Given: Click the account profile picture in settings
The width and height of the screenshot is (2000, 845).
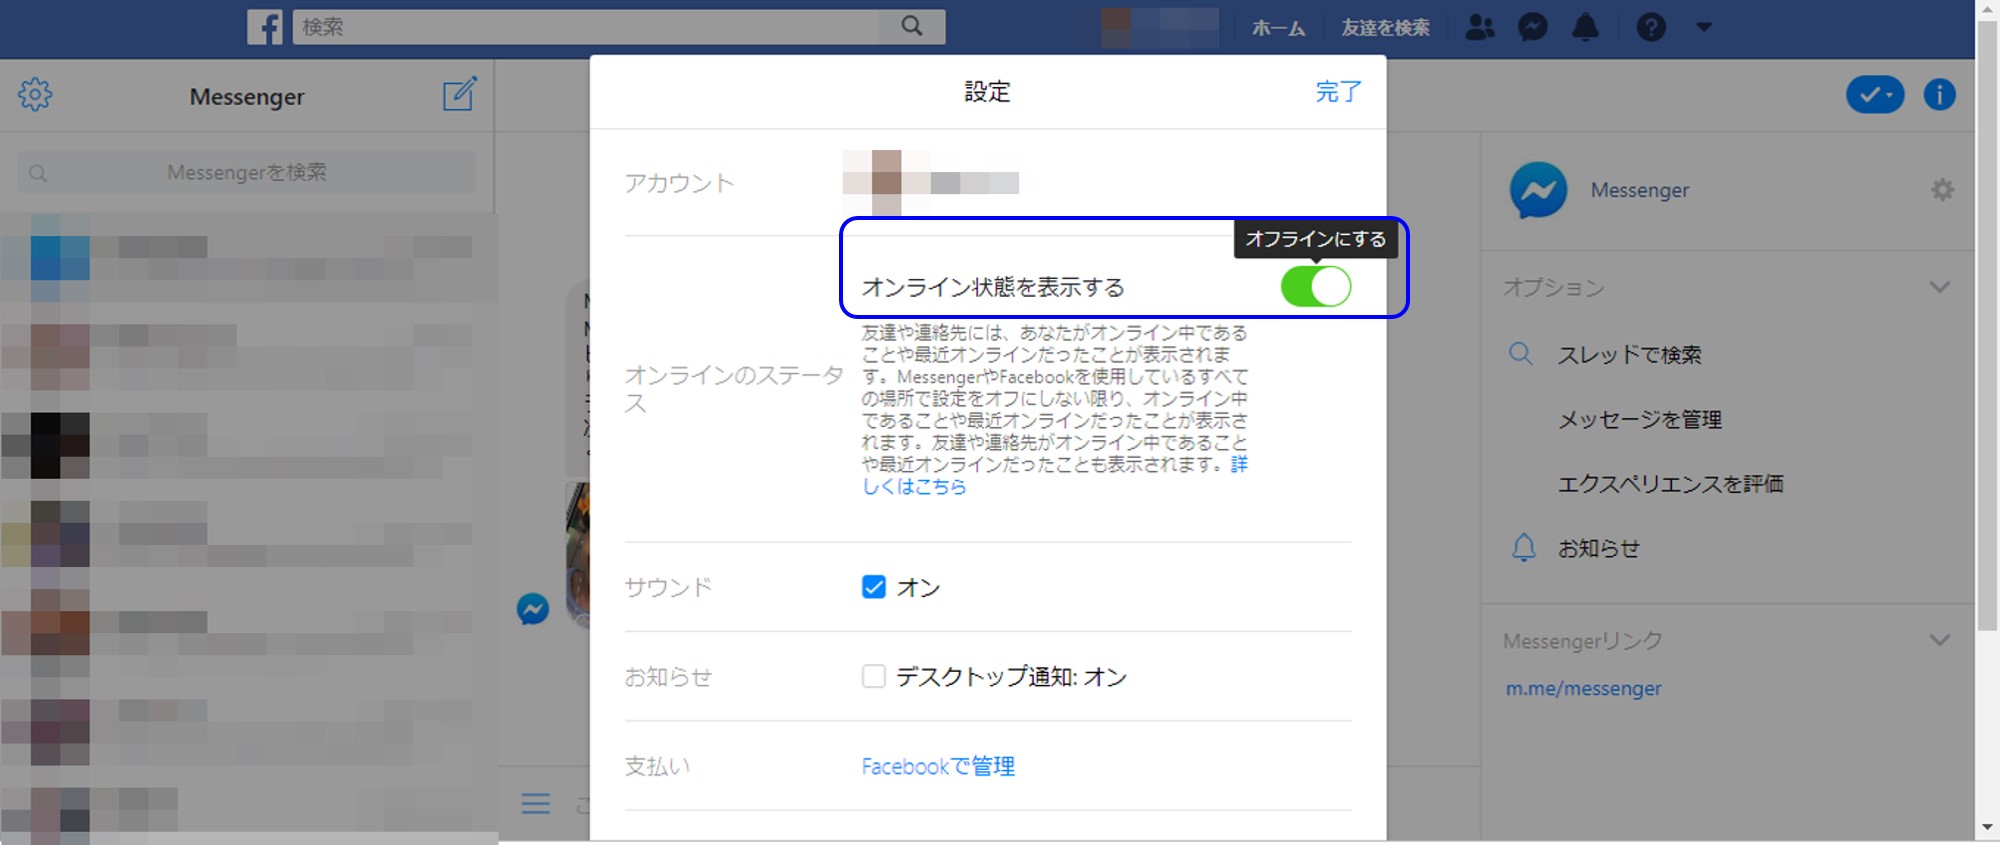Looking at the screenshot, I should (x=886, y=182).
